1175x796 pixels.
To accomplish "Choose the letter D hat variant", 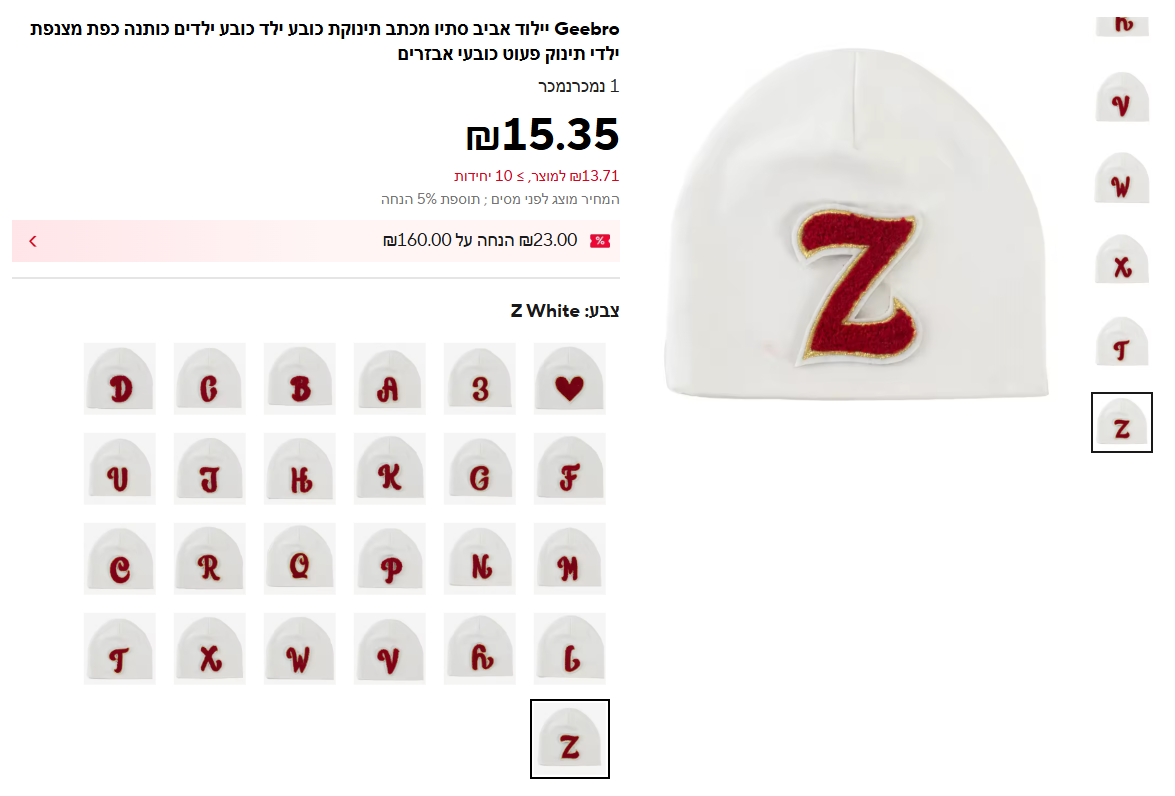I will (120, 379).
